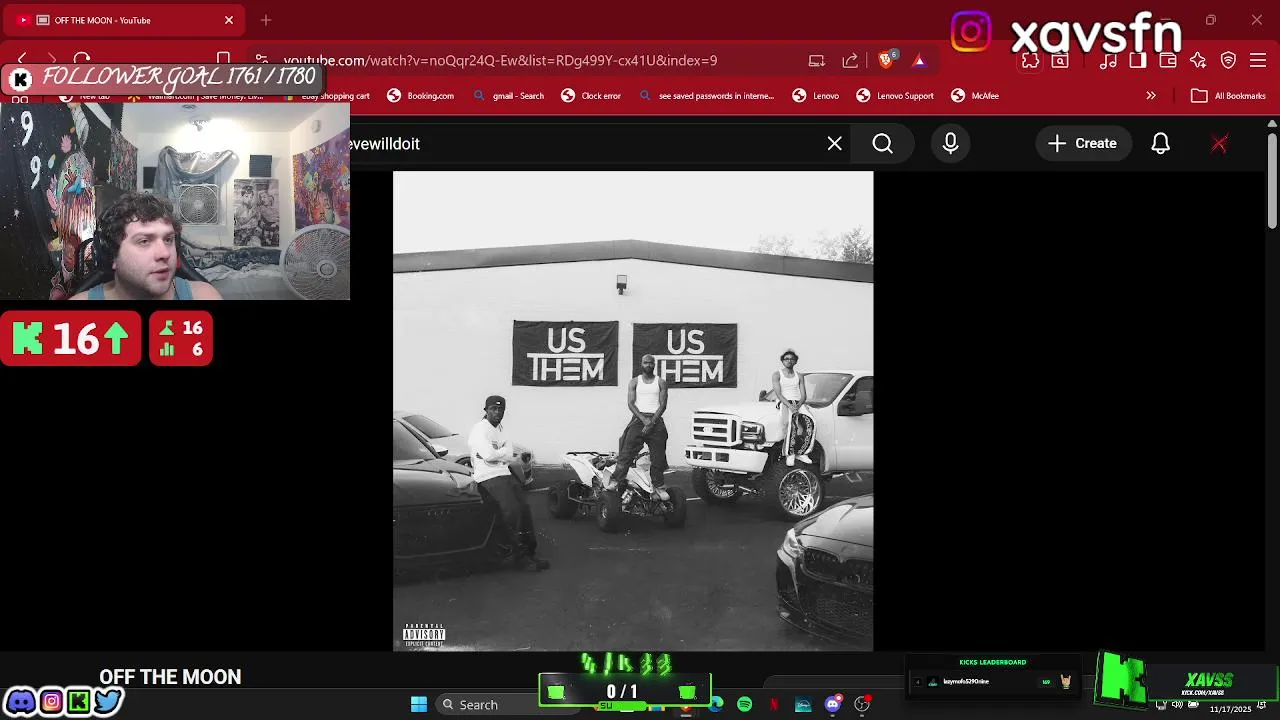Image resolution: width=1280 pixels, height=720 pixels.
Task: Open the music note media control icon
Action: click(1108, 61)
